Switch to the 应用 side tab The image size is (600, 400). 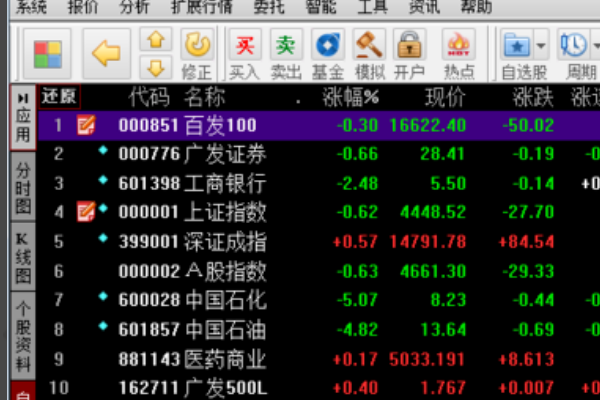coord(23,117)
